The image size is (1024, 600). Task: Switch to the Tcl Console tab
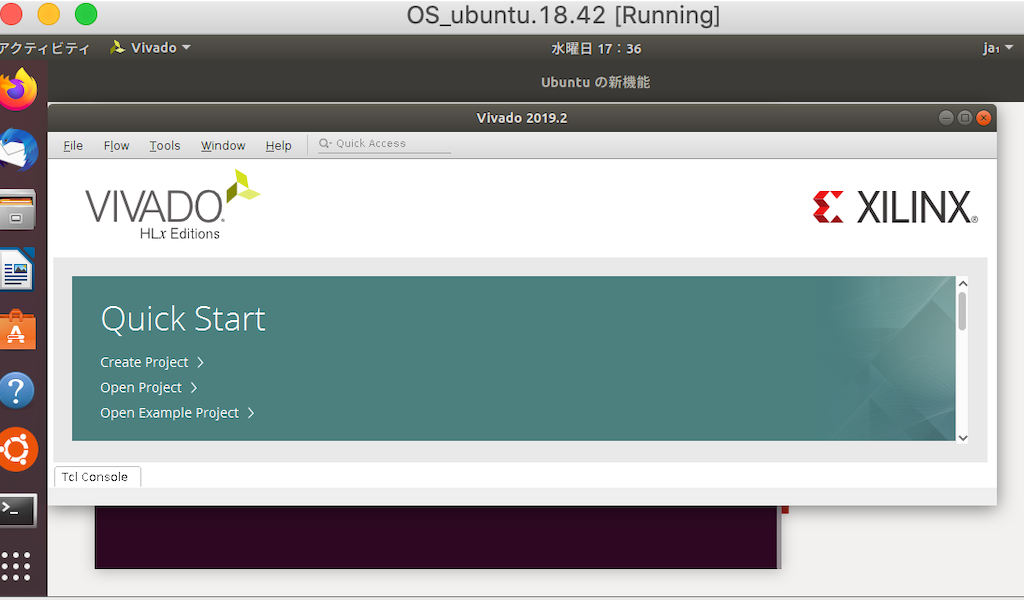pos(97,477)
